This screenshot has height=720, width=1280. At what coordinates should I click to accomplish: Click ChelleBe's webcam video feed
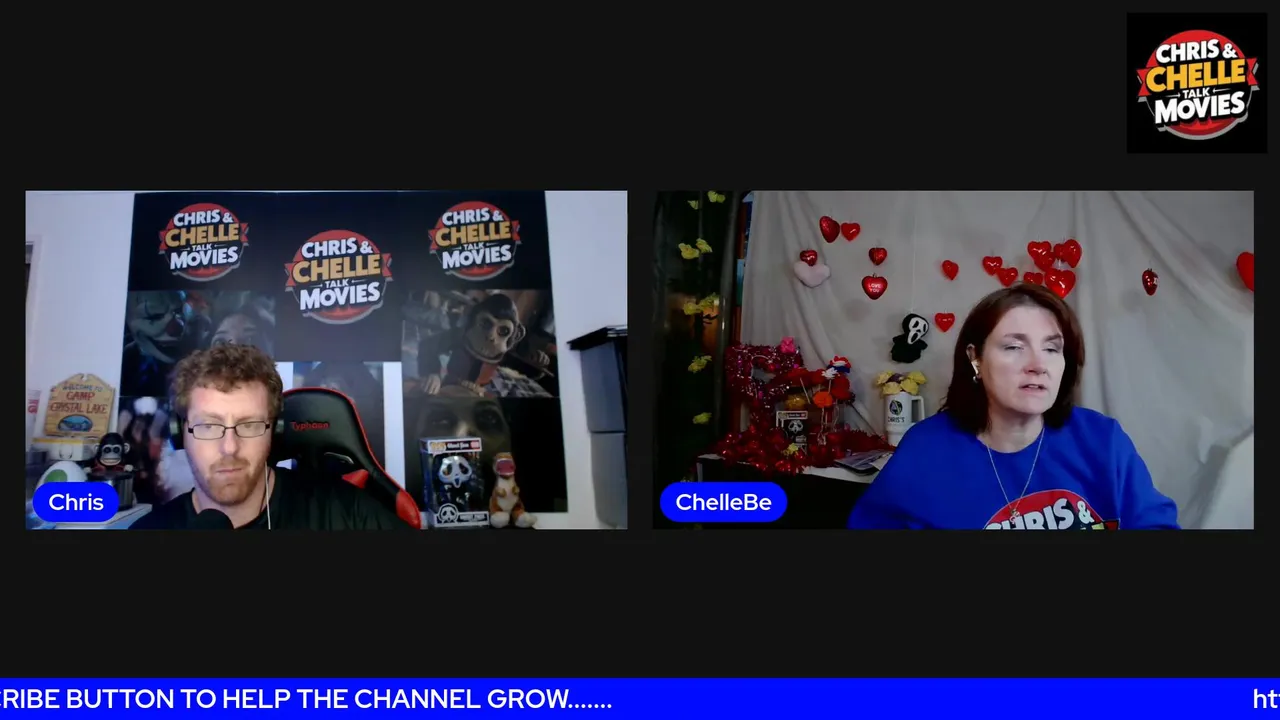click(953, 360)
